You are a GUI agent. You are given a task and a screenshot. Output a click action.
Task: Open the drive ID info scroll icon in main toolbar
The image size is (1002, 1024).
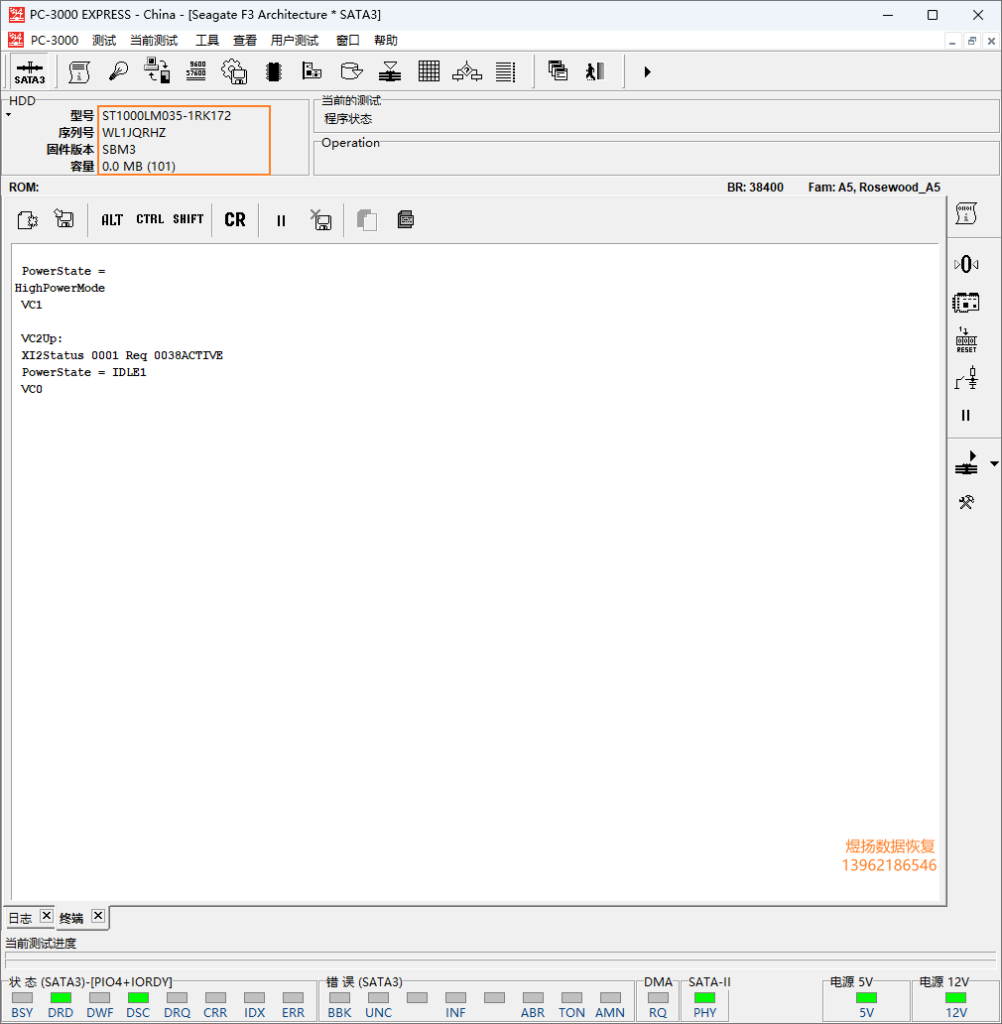(79, 72)
